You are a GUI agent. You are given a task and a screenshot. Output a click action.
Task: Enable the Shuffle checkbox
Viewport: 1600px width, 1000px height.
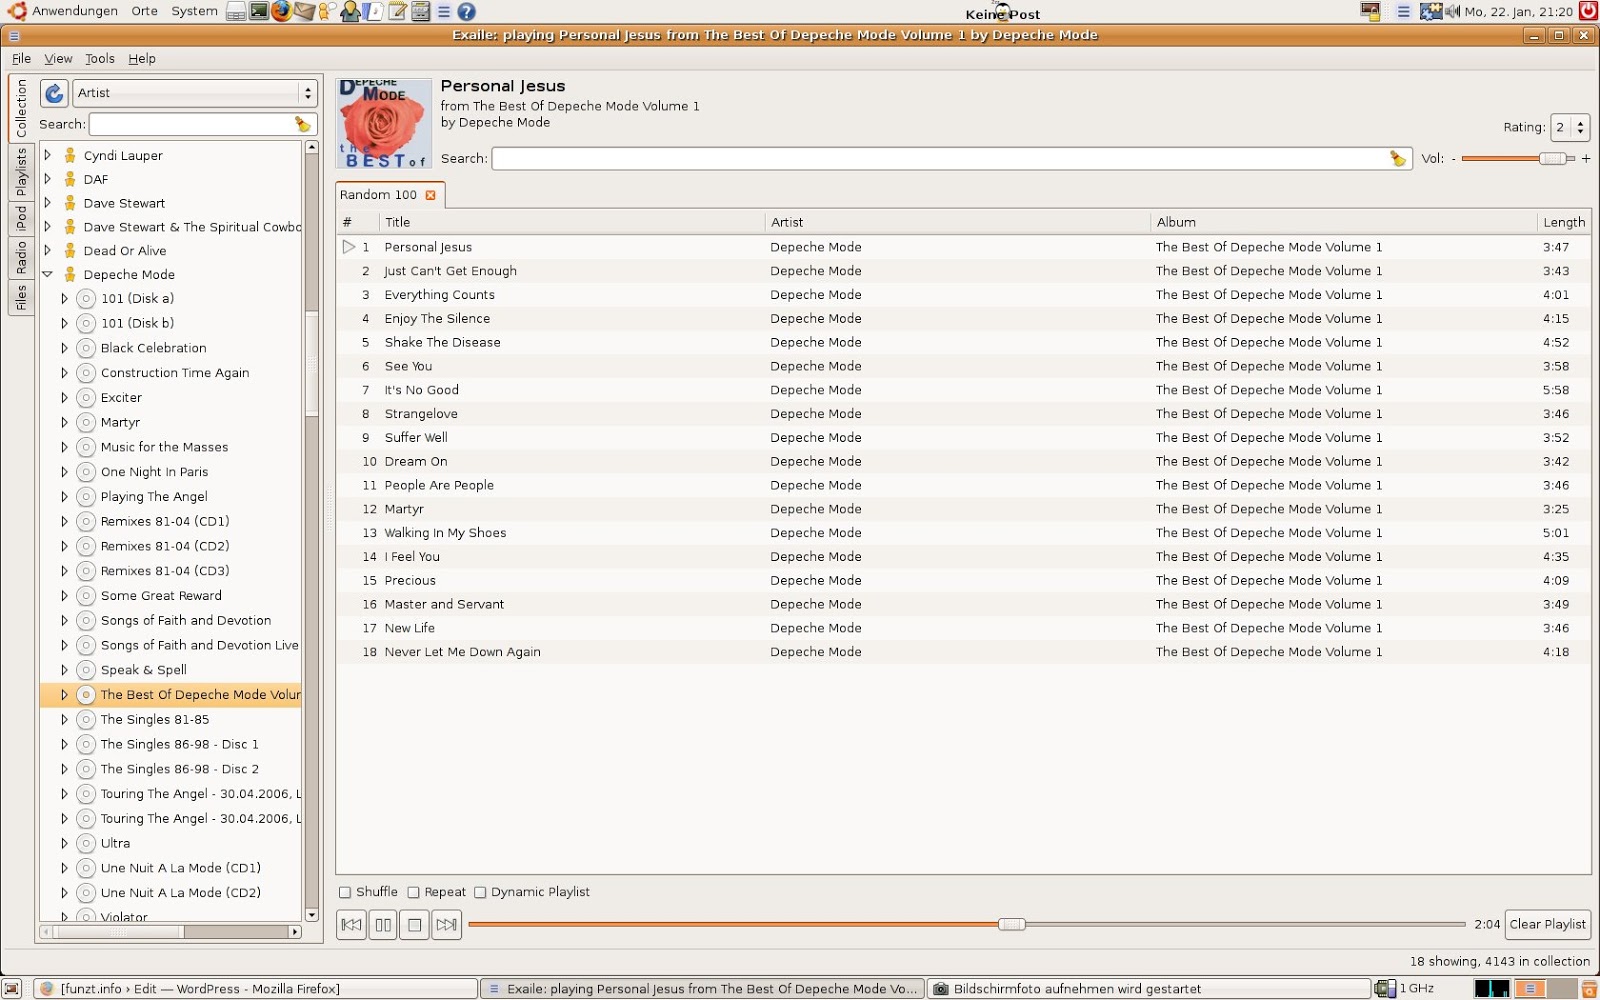[x=345, y=893]
